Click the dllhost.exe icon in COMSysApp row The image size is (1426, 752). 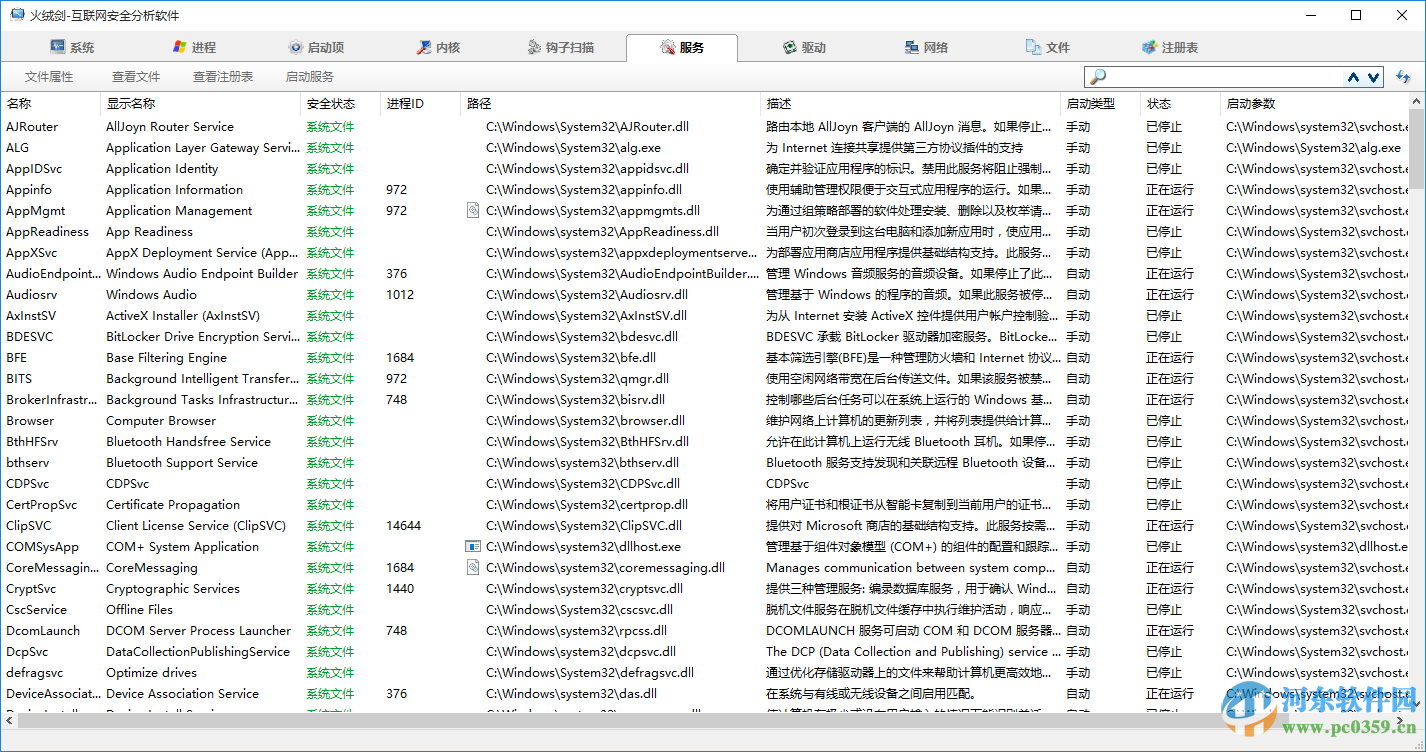[473, 546]
